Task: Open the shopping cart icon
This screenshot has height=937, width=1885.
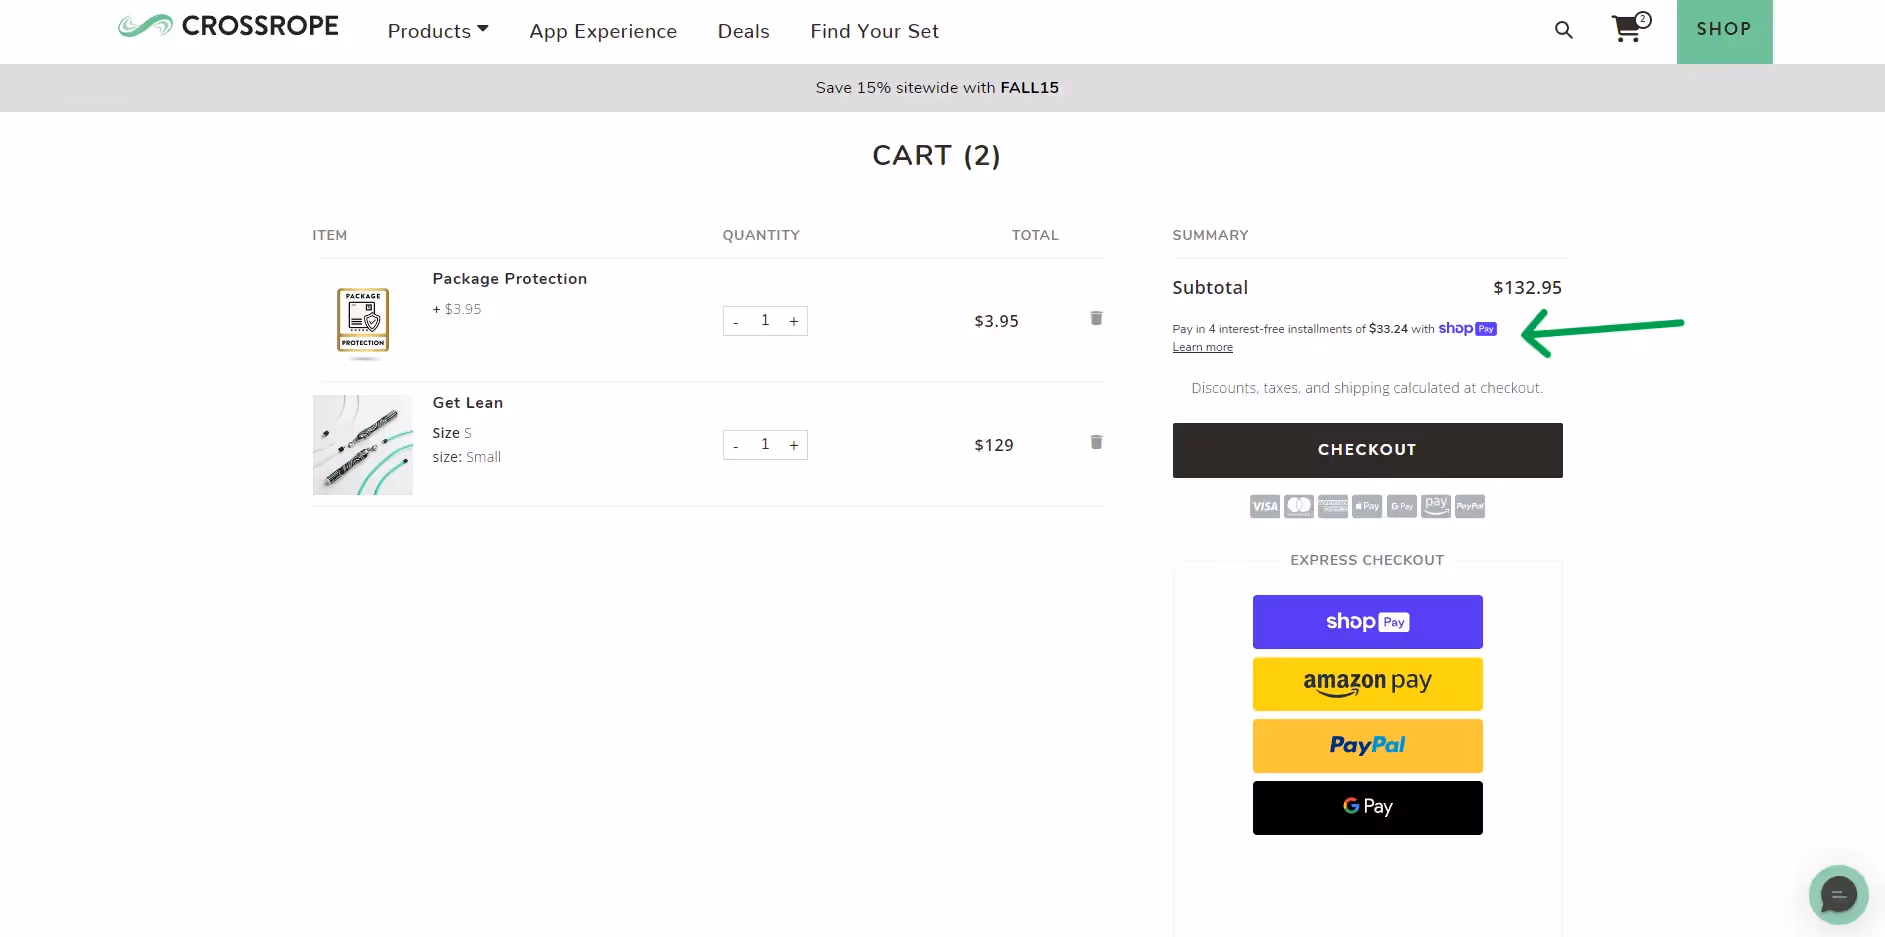Action: 1630,28
